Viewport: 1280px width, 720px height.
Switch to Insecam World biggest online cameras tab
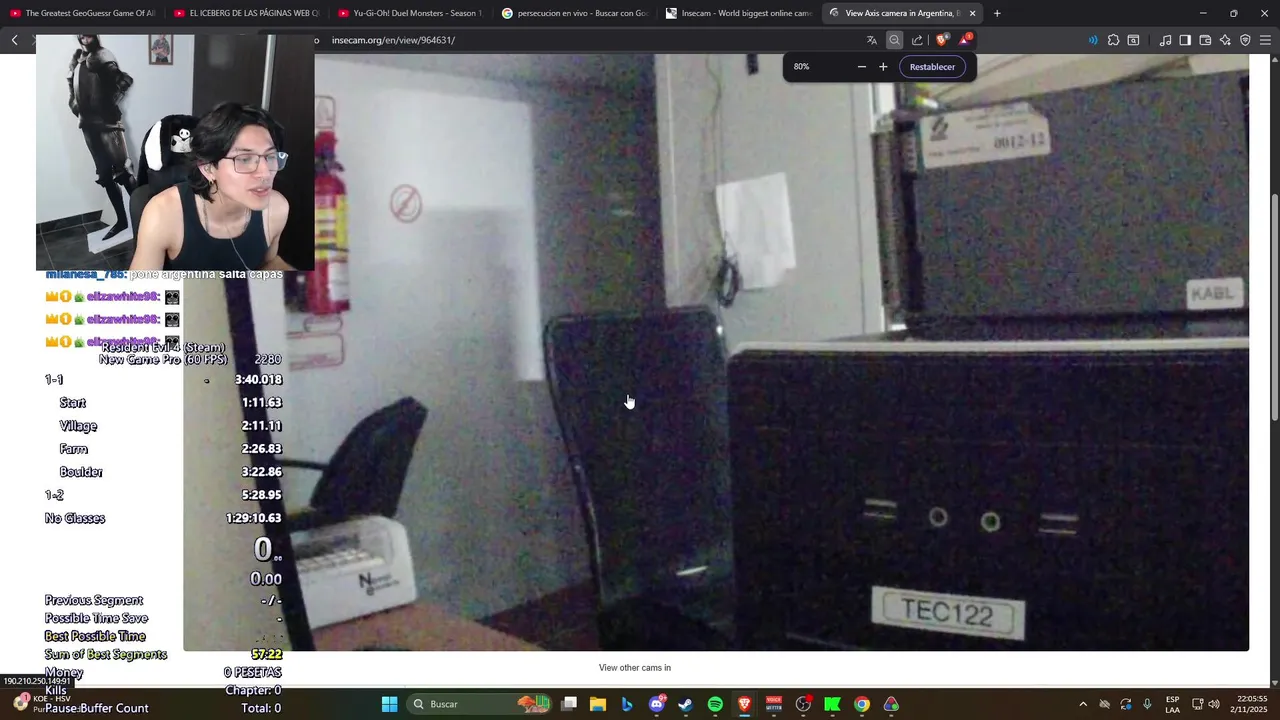[x=738, y=13]
